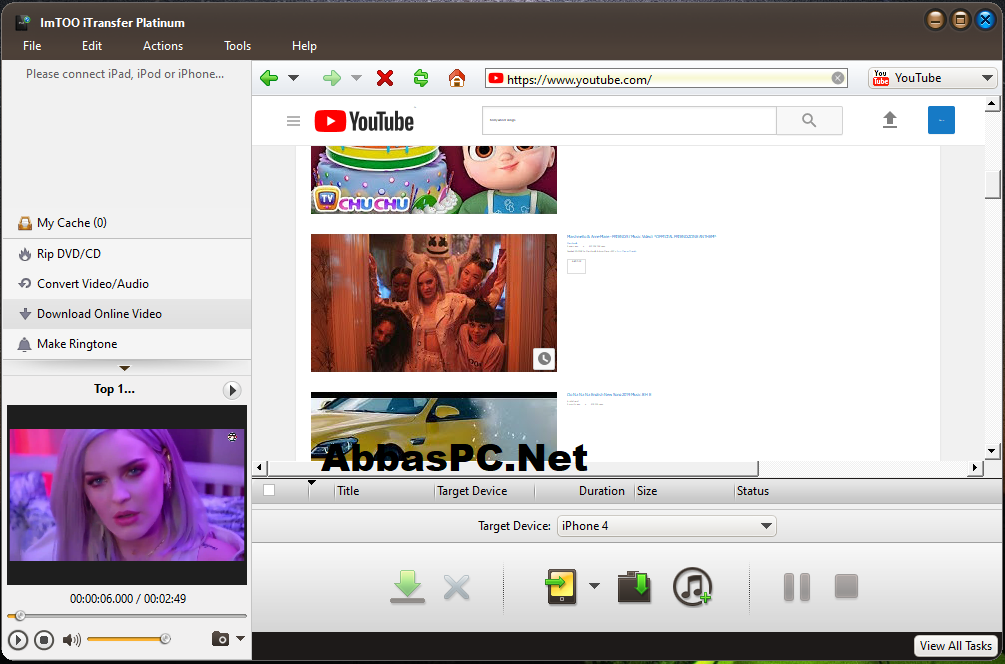Select Rip DVD/CD in sidebar

click(127, 254)
